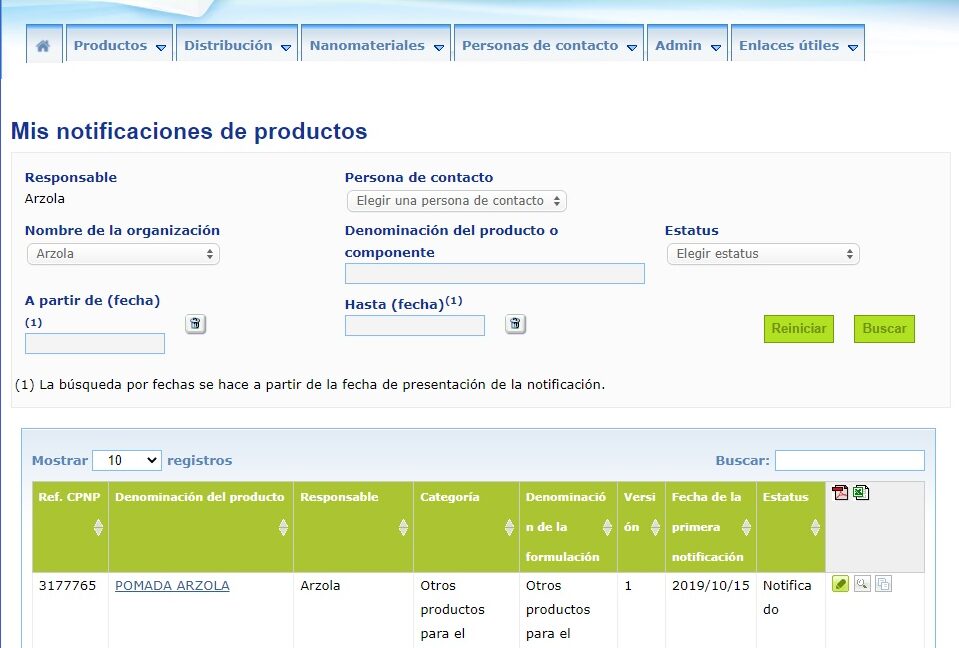The image size is (959, 648).
Task: Open 'Elegir una persona de contacto' dropdown
Action: pos(456,201)
